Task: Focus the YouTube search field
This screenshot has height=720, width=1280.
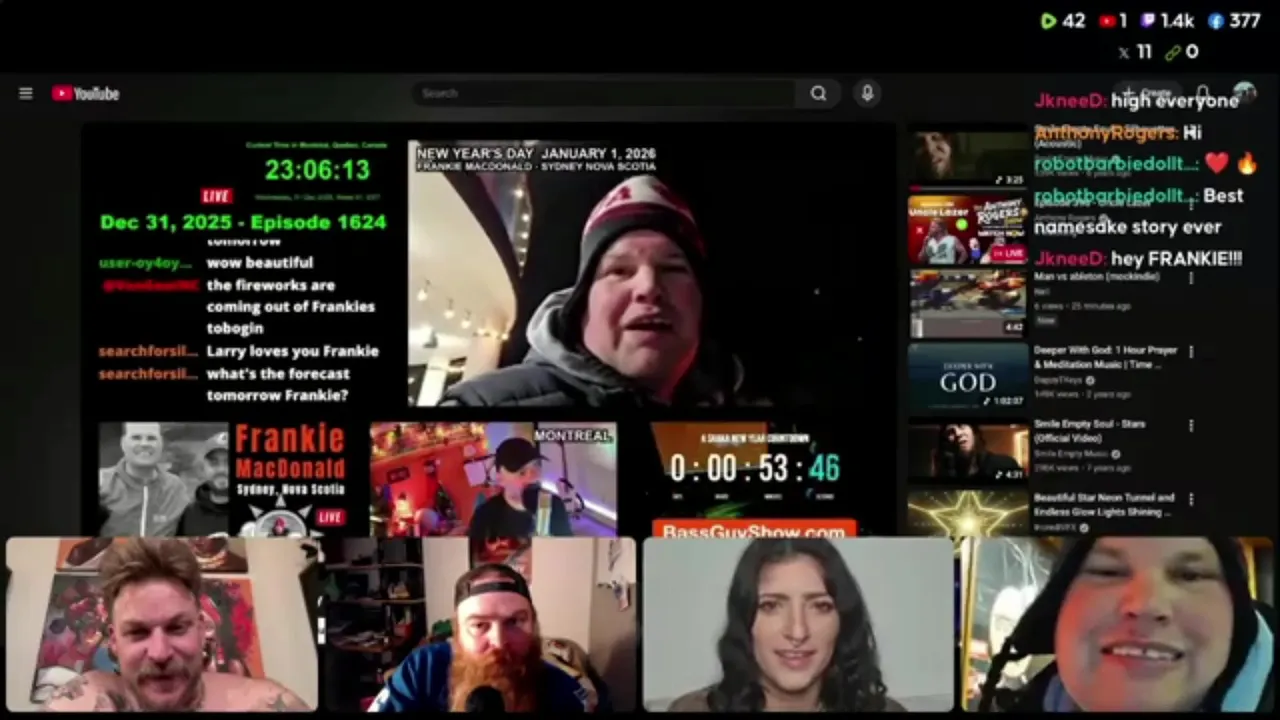Action: (x=605, y=93)
